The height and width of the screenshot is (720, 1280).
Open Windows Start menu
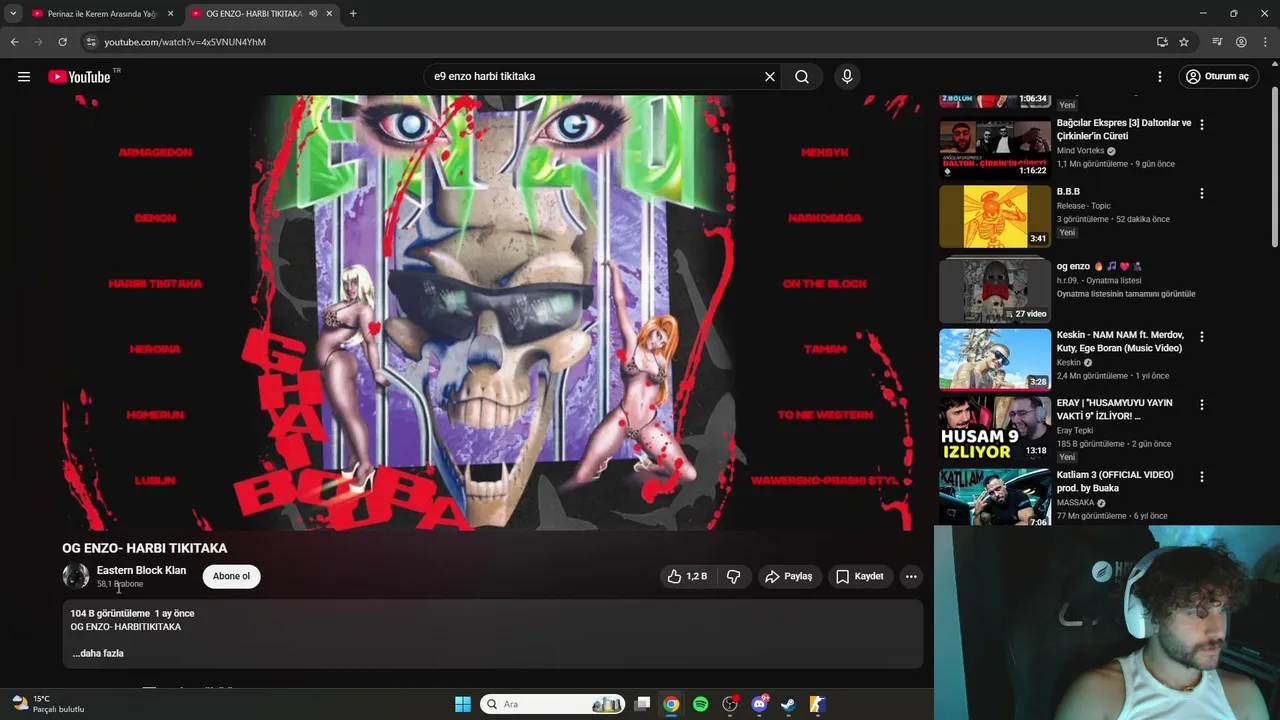[463, 704]
